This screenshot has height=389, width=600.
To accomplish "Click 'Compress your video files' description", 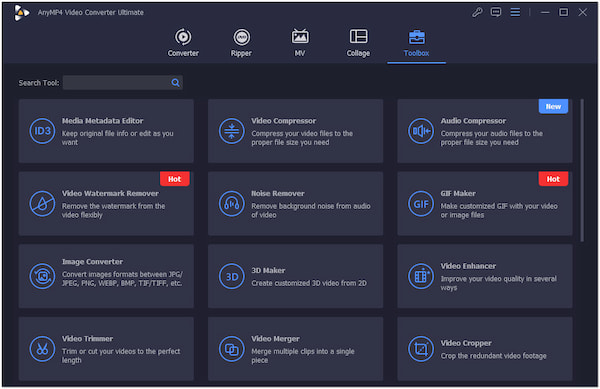I will pos(302,138).
